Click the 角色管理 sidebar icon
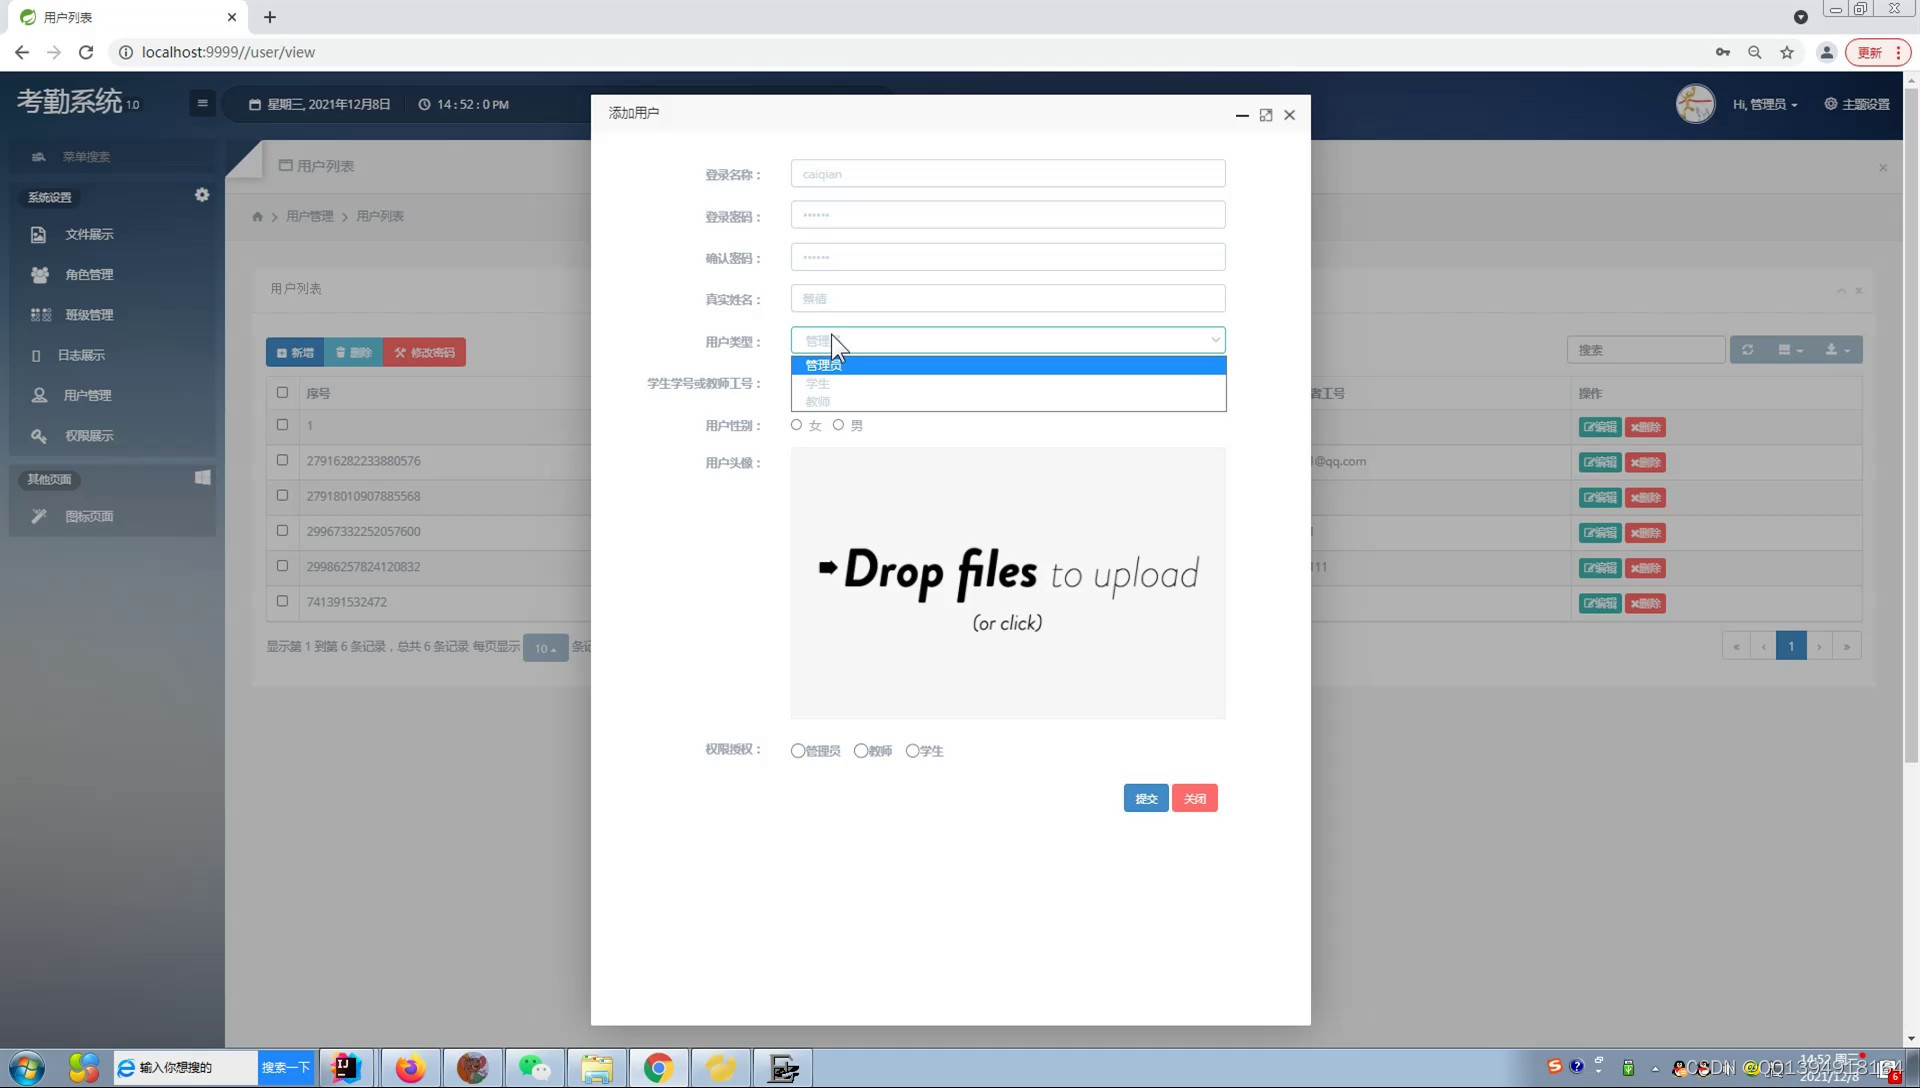This screenshot has width=1920, height=1088. point(39,274)
